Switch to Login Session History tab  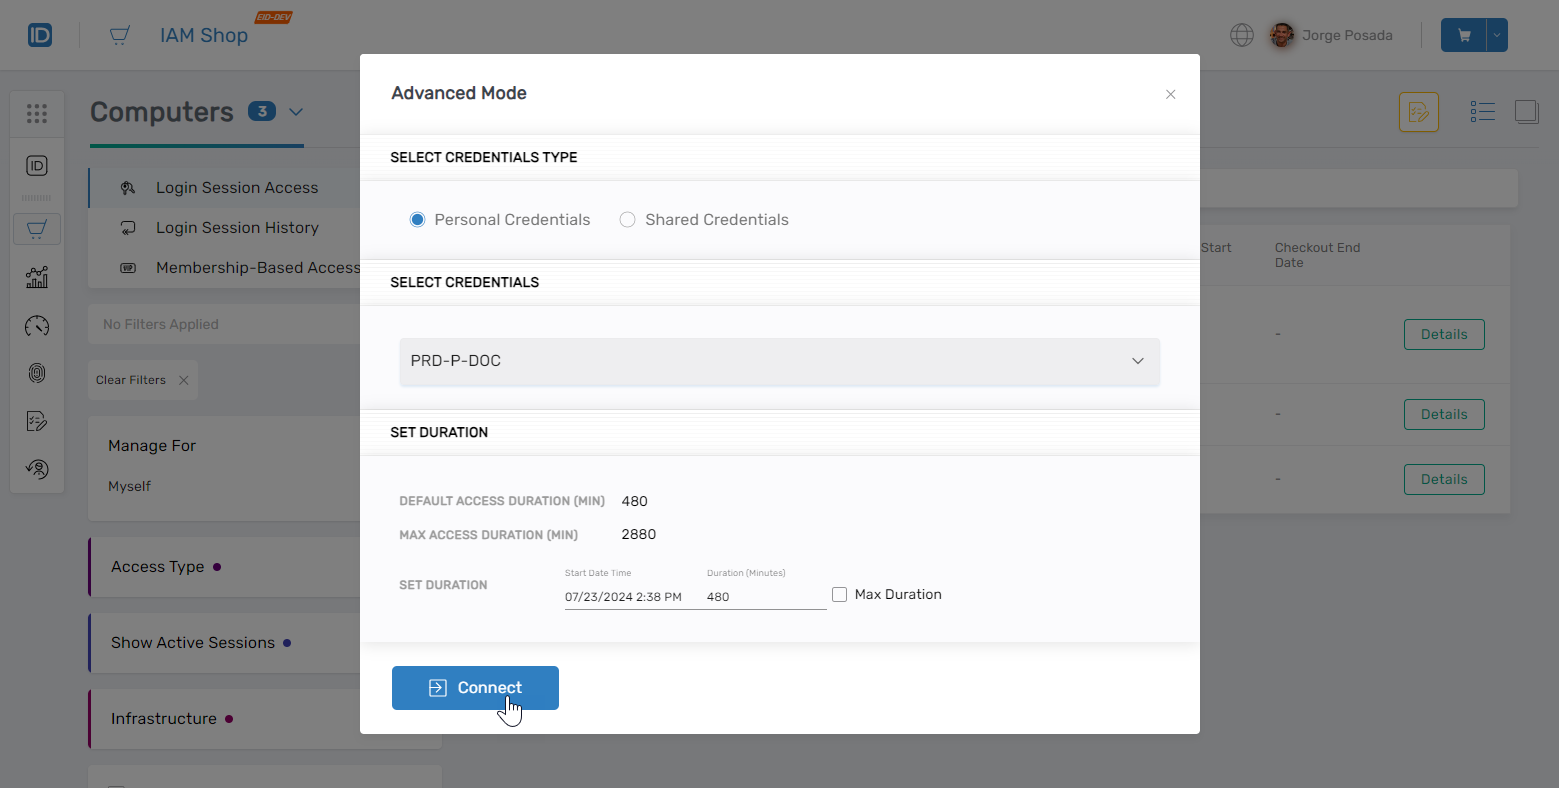[x=237, y=227]
